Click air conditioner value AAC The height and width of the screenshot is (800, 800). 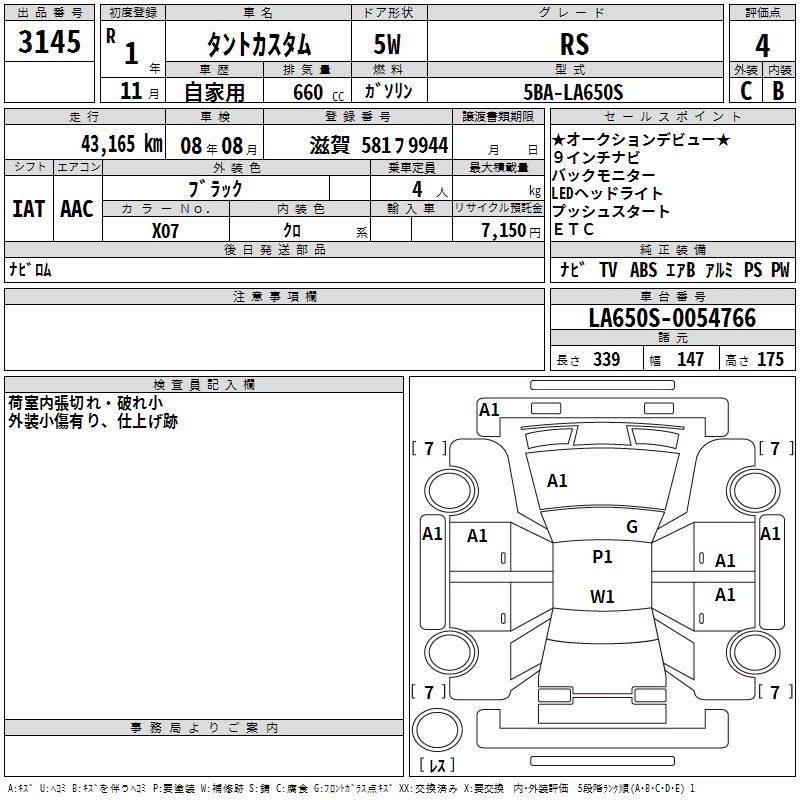(77, 209)
